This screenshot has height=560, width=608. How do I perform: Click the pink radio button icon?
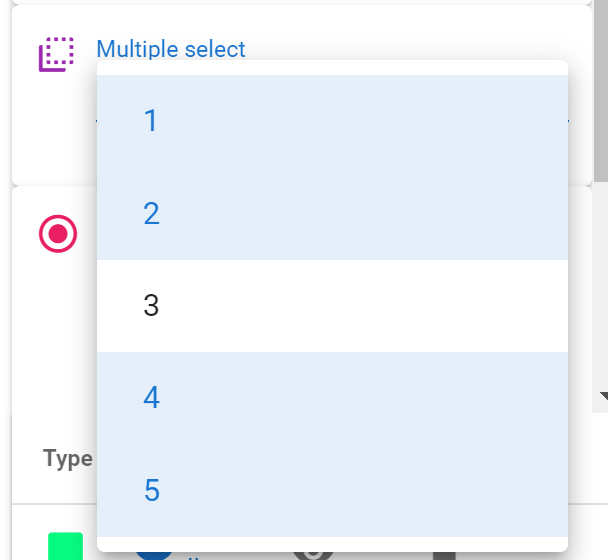click(58, 234)
